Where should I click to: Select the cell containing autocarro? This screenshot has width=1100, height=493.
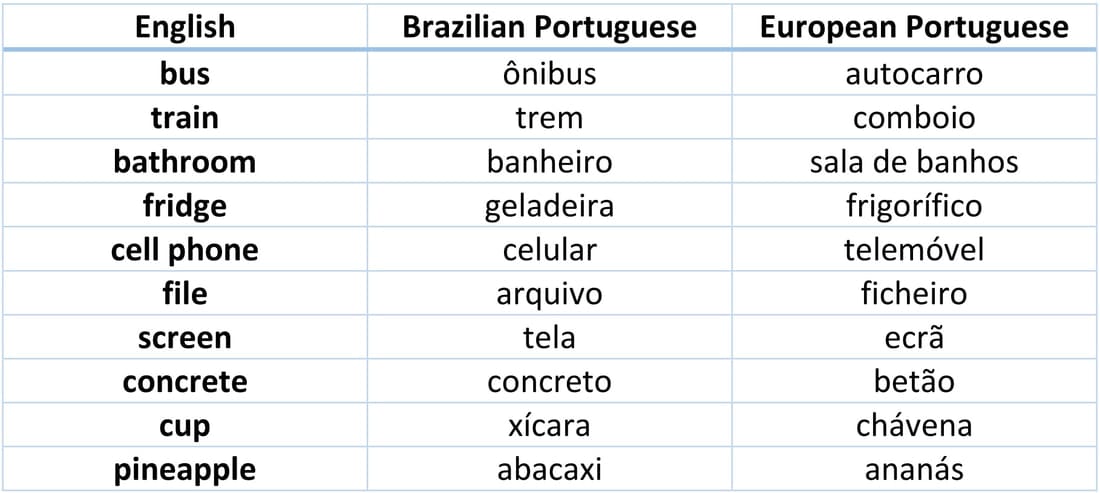pos(914,74)
